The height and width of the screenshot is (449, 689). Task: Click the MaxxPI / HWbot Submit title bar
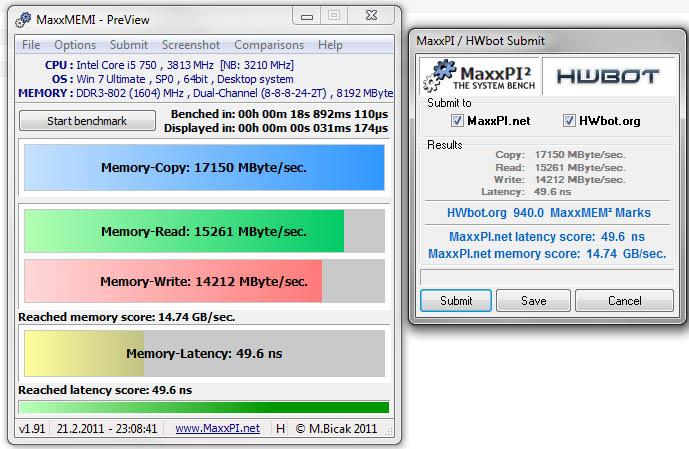click(x=547, y=41)
